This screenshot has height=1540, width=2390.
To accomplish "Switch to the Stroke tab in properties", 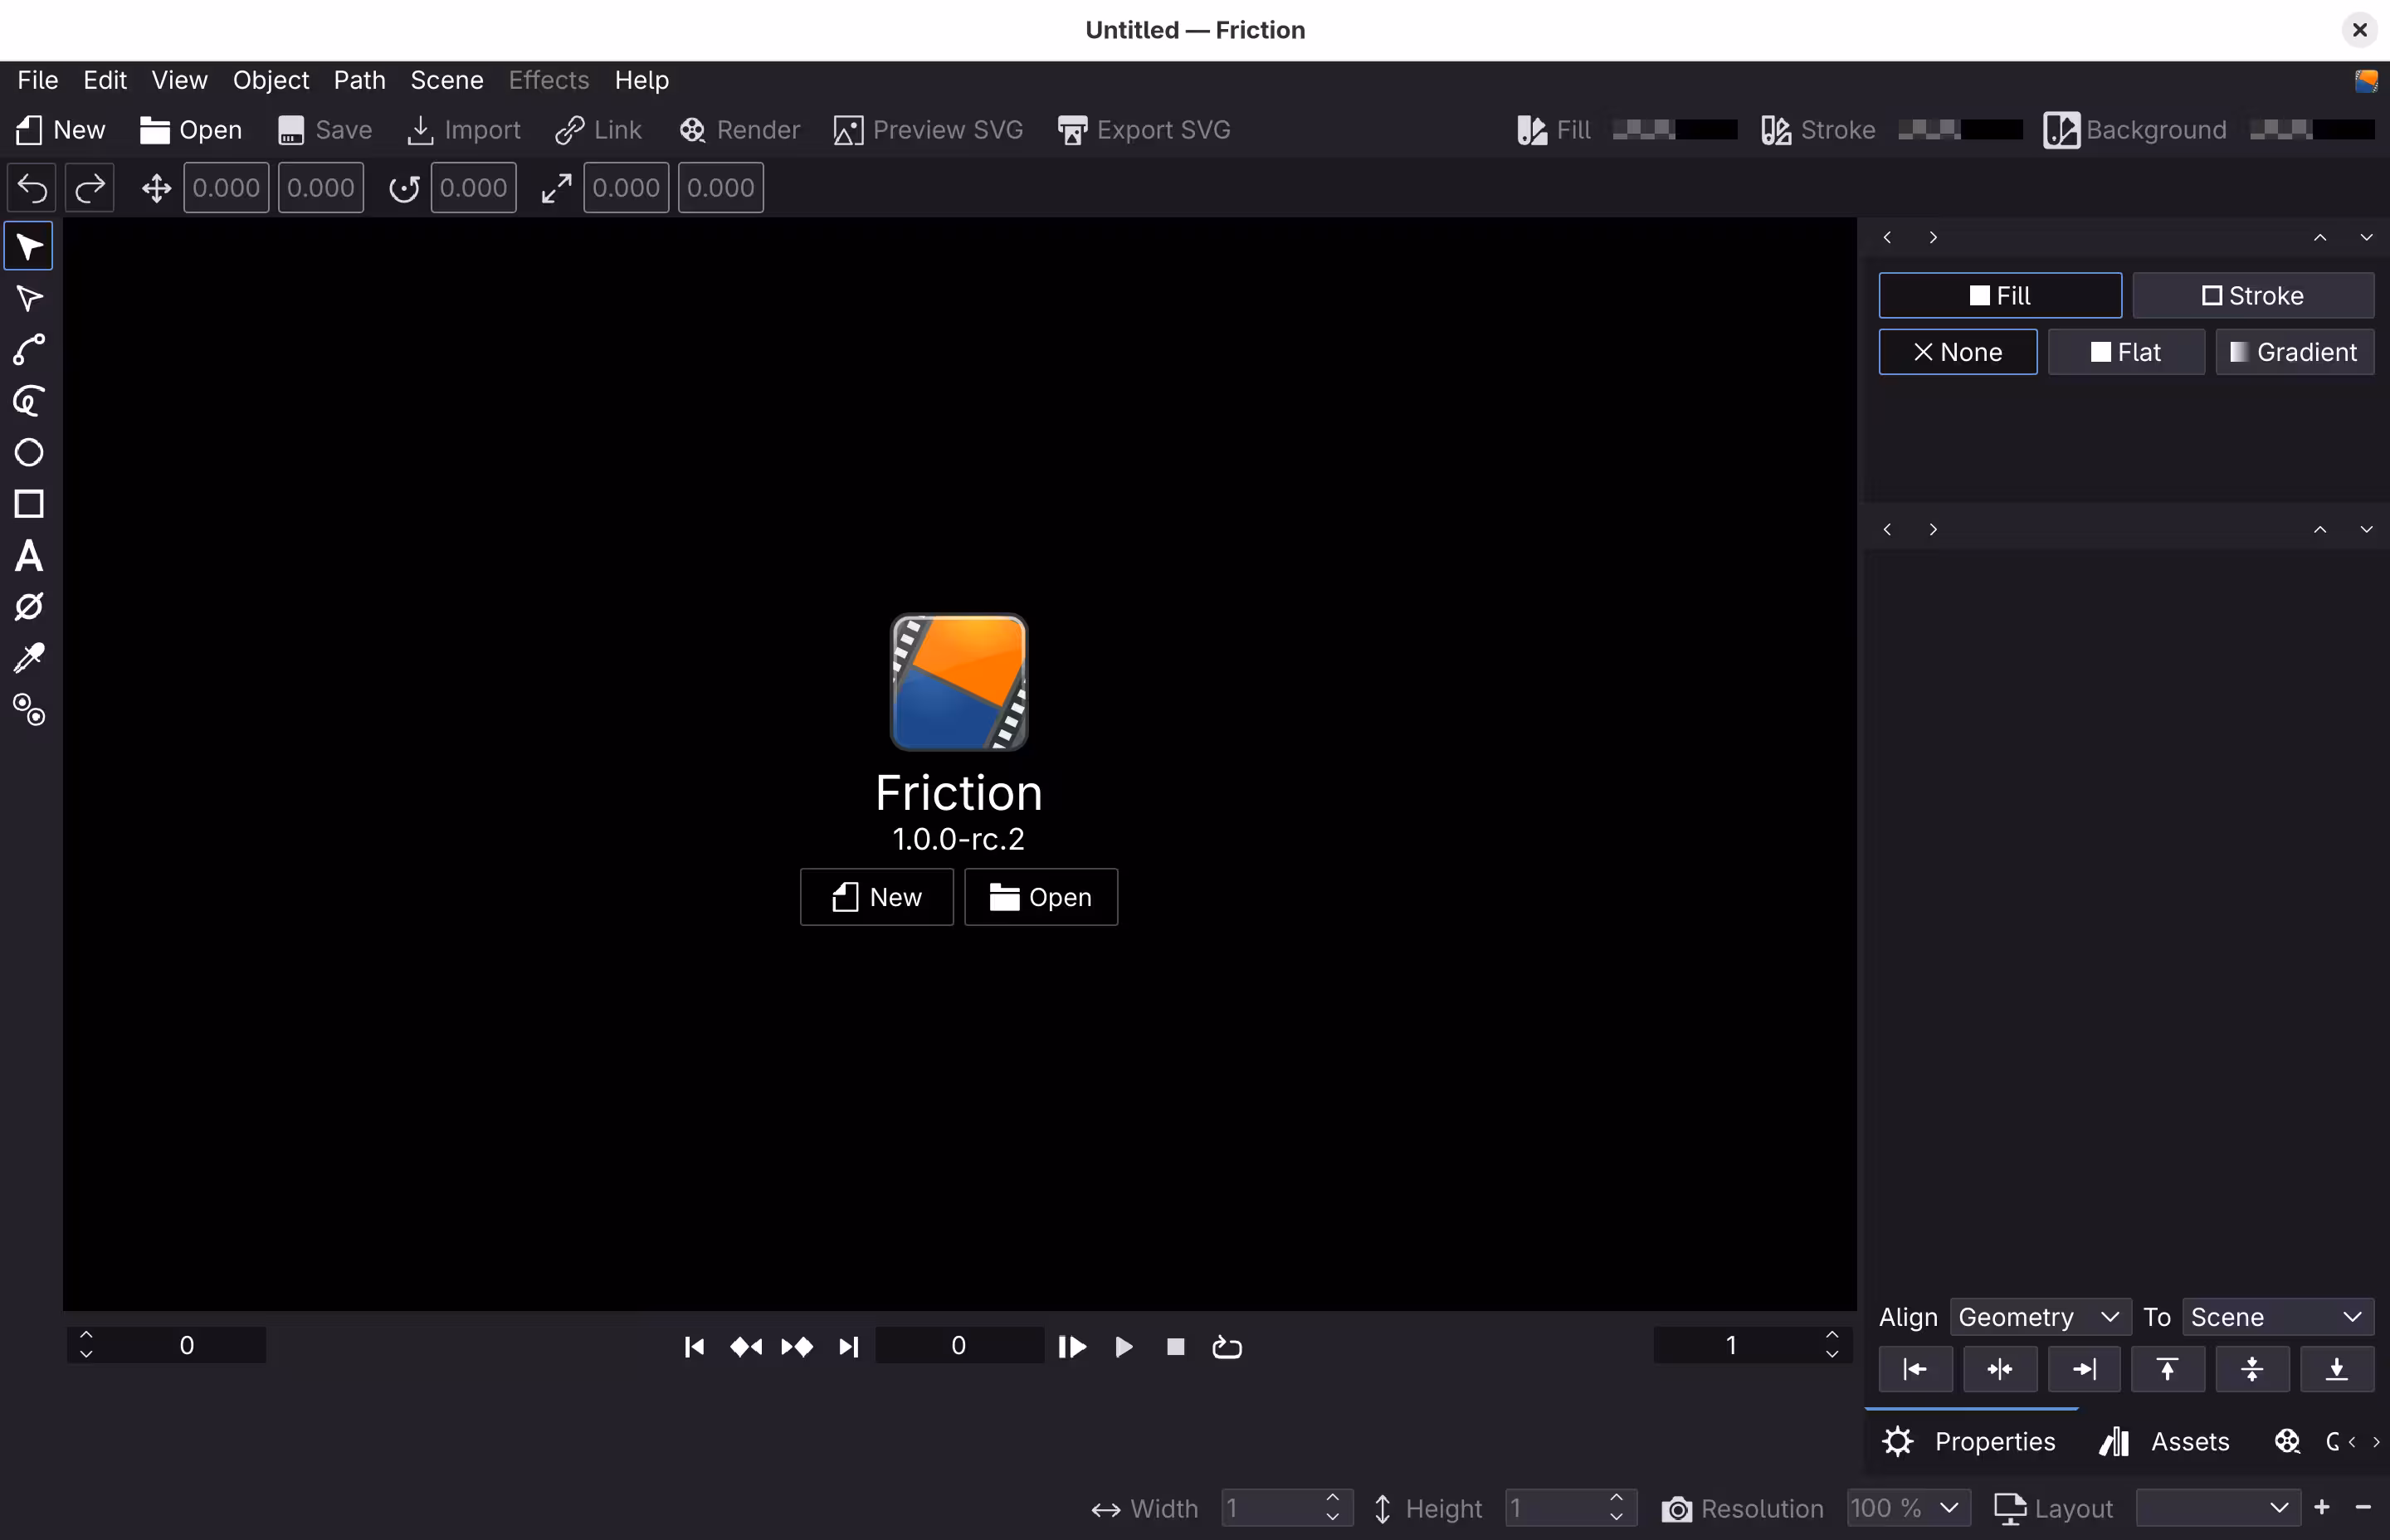I will (2253, 295).
